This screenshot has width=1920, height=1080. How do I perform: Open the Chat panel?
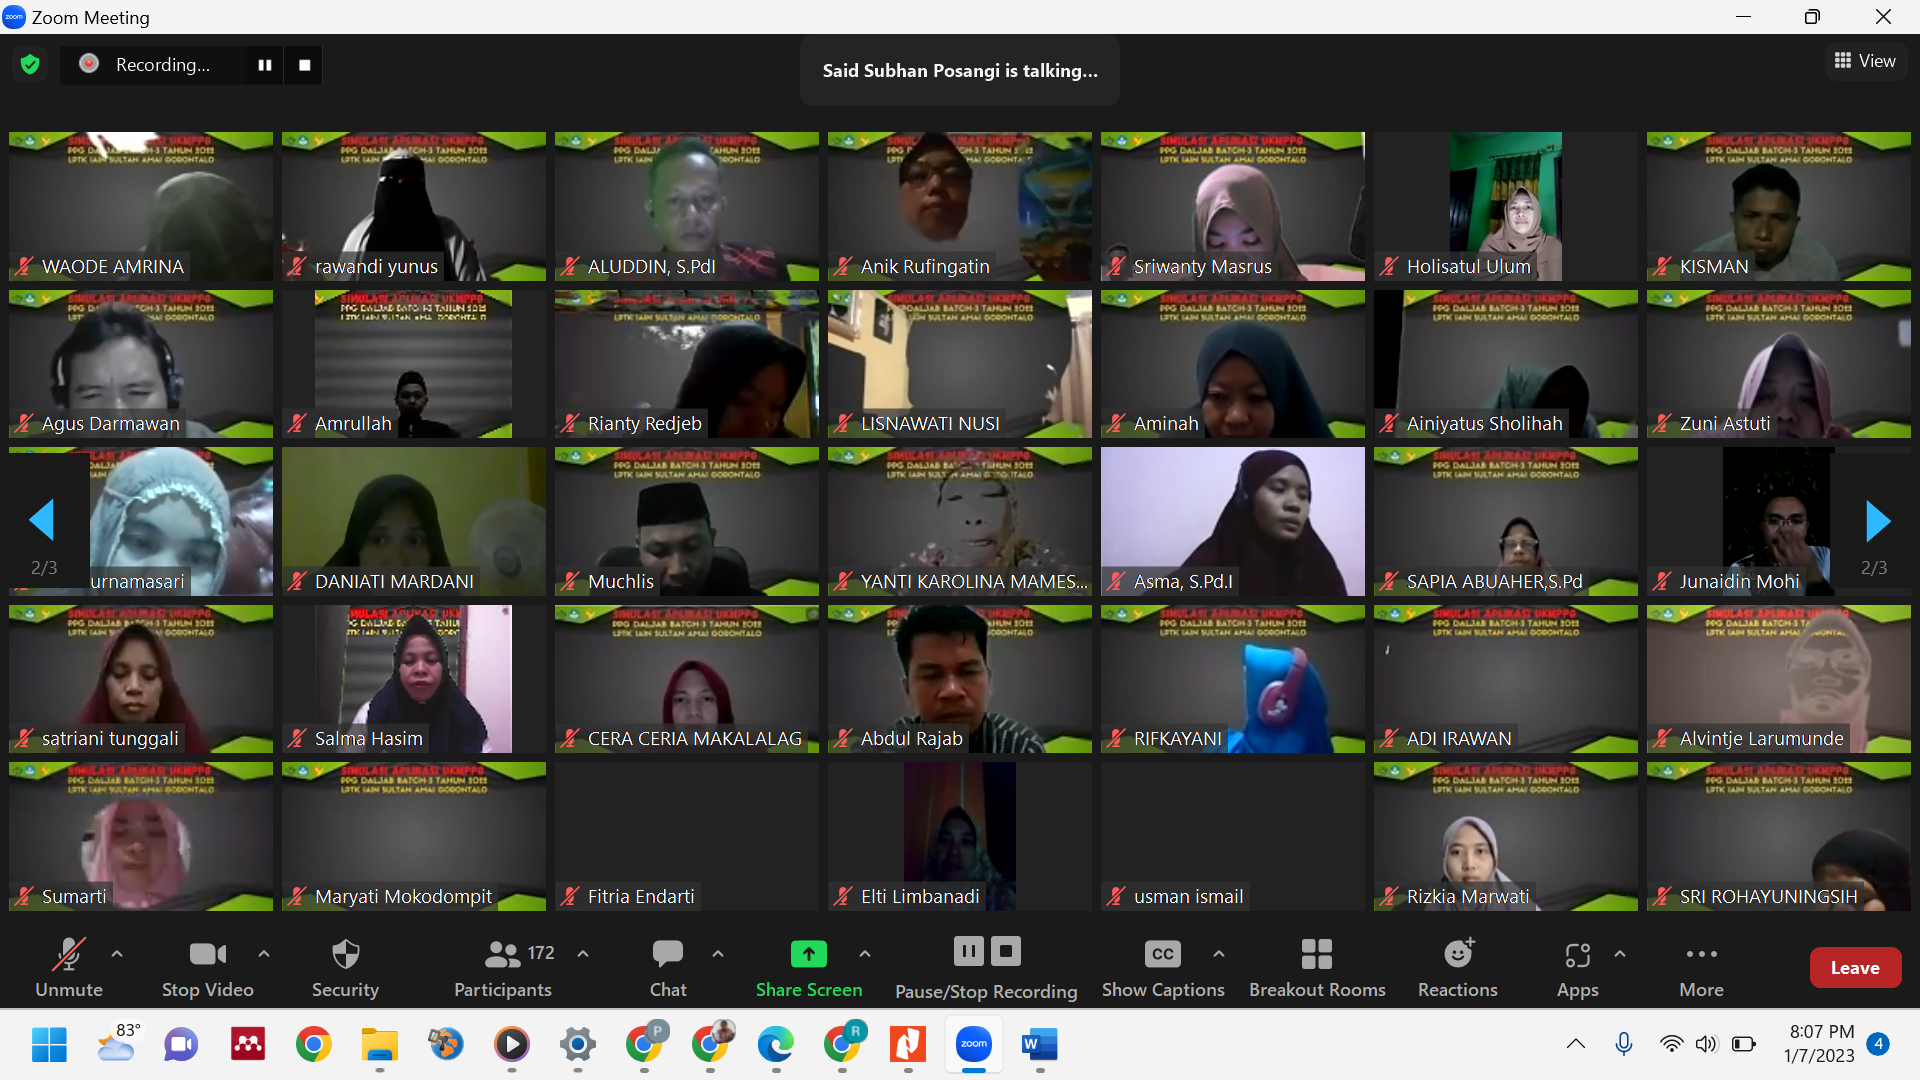[667, 955]
